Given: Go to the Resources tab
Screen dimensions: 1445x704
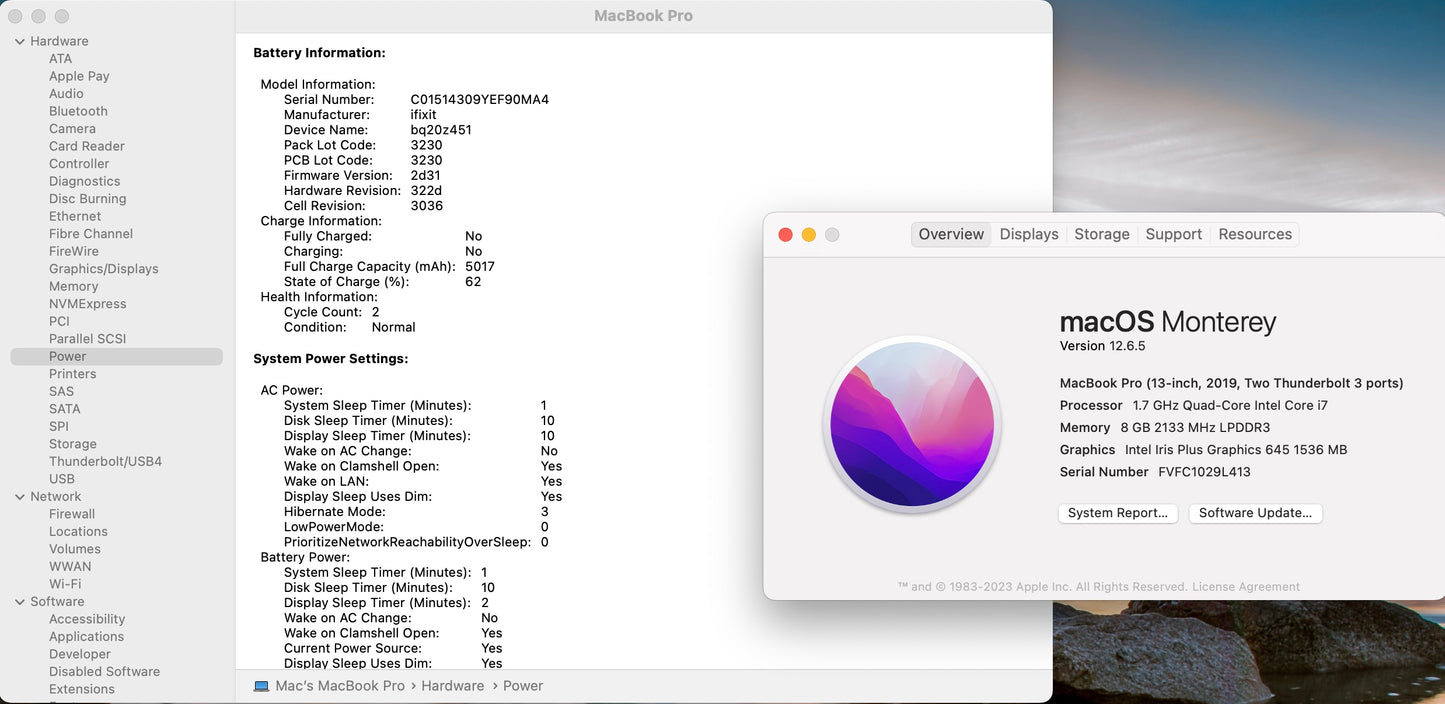Looking at the screenshot, I should (1254, 234).
